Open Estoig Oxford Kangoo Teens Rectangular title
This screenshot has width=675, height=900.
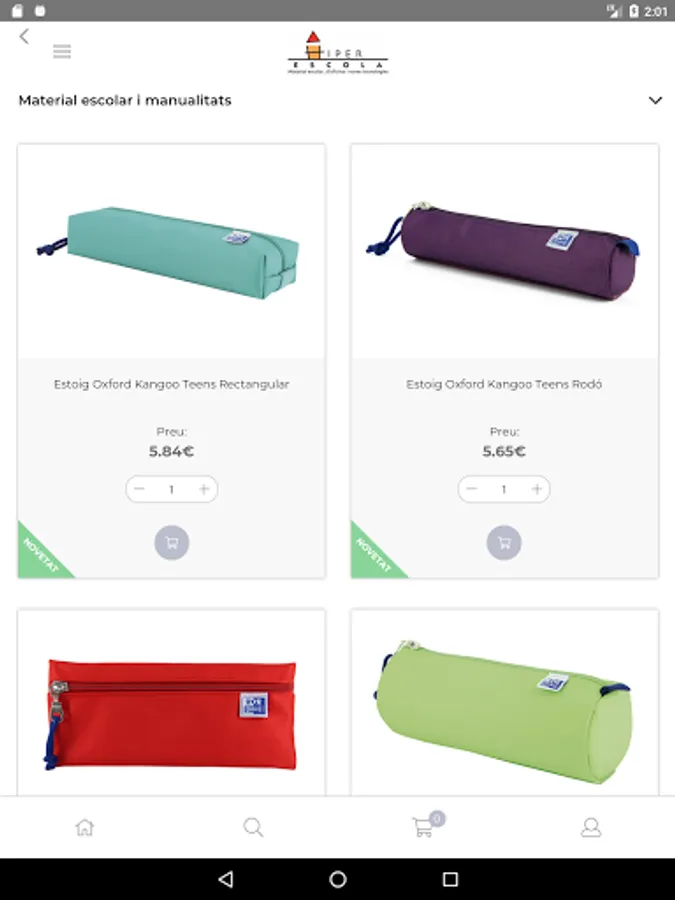pyautogui.click(x=171, y=384)
